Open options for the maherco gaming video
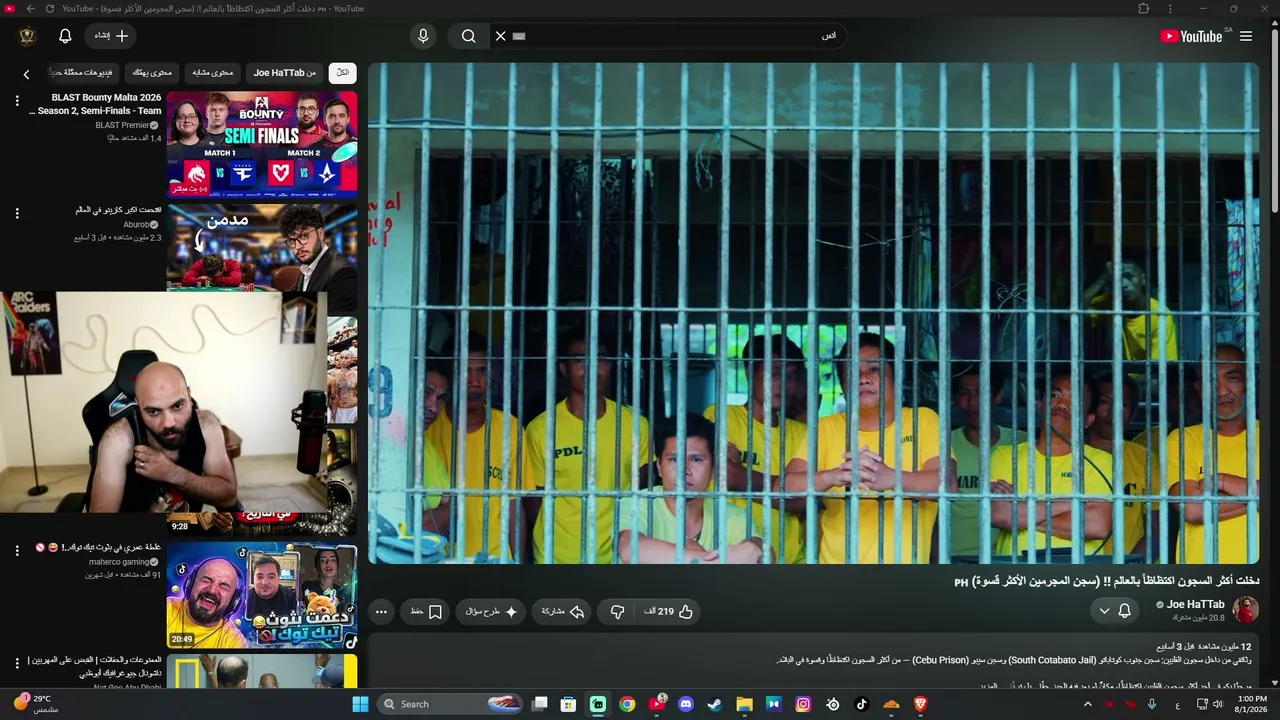The width and height of the screenshot is (1280, 720). (17, 551)
